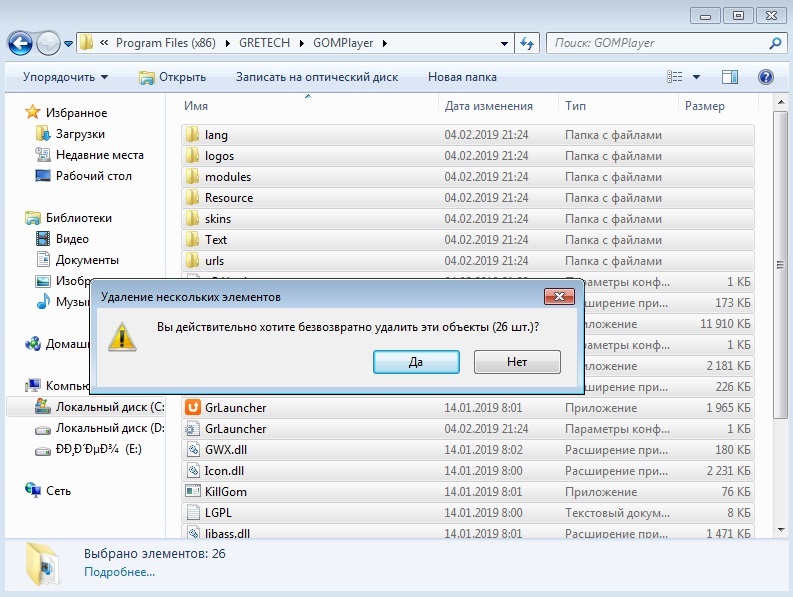Click the modules folder icon
Image resolution: width=793 pixels, height=597 pixels.
click(192, 177)
